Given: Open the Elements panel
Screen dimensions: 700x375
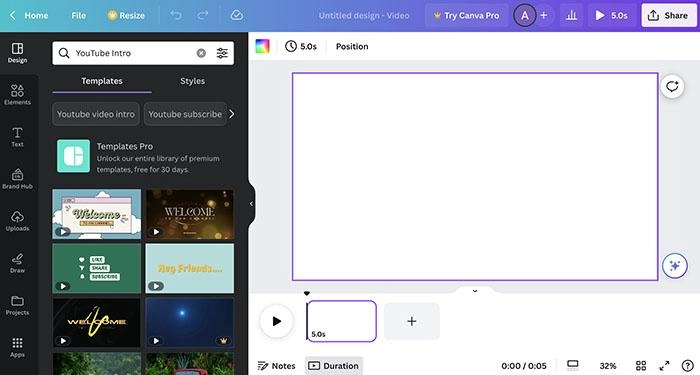Looking at the screenshot, I should [17, 95].
